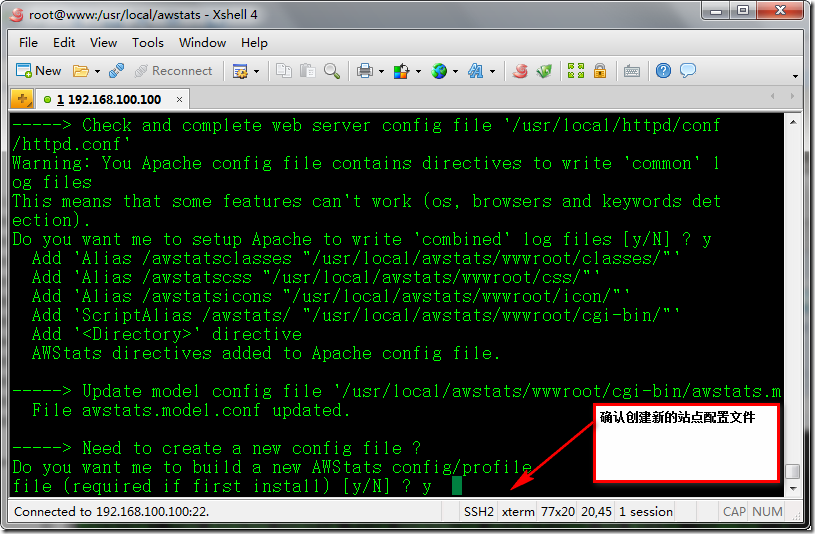Image resolution: width=815 pixels, height=534 pixels.
Task: Click the New session button
Action: click(x=38, y=71)
